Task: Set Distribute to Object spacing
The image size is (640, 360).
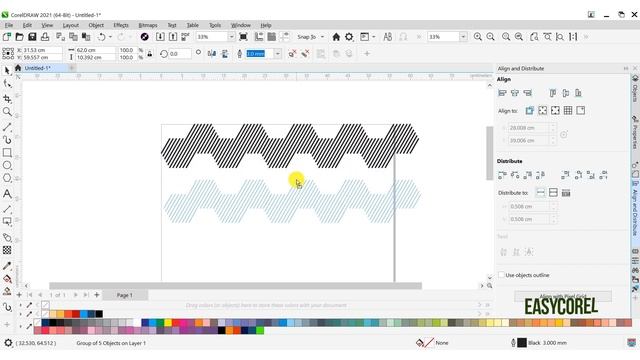Action: (566, 192)
